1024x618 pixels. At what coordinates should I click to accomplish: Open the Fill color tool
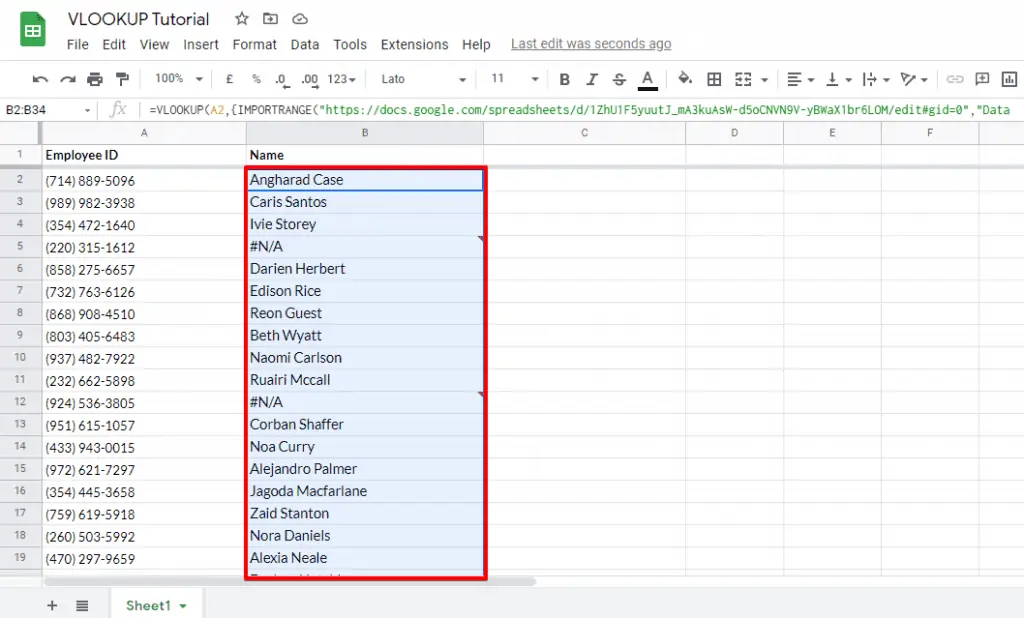point(684,78)
